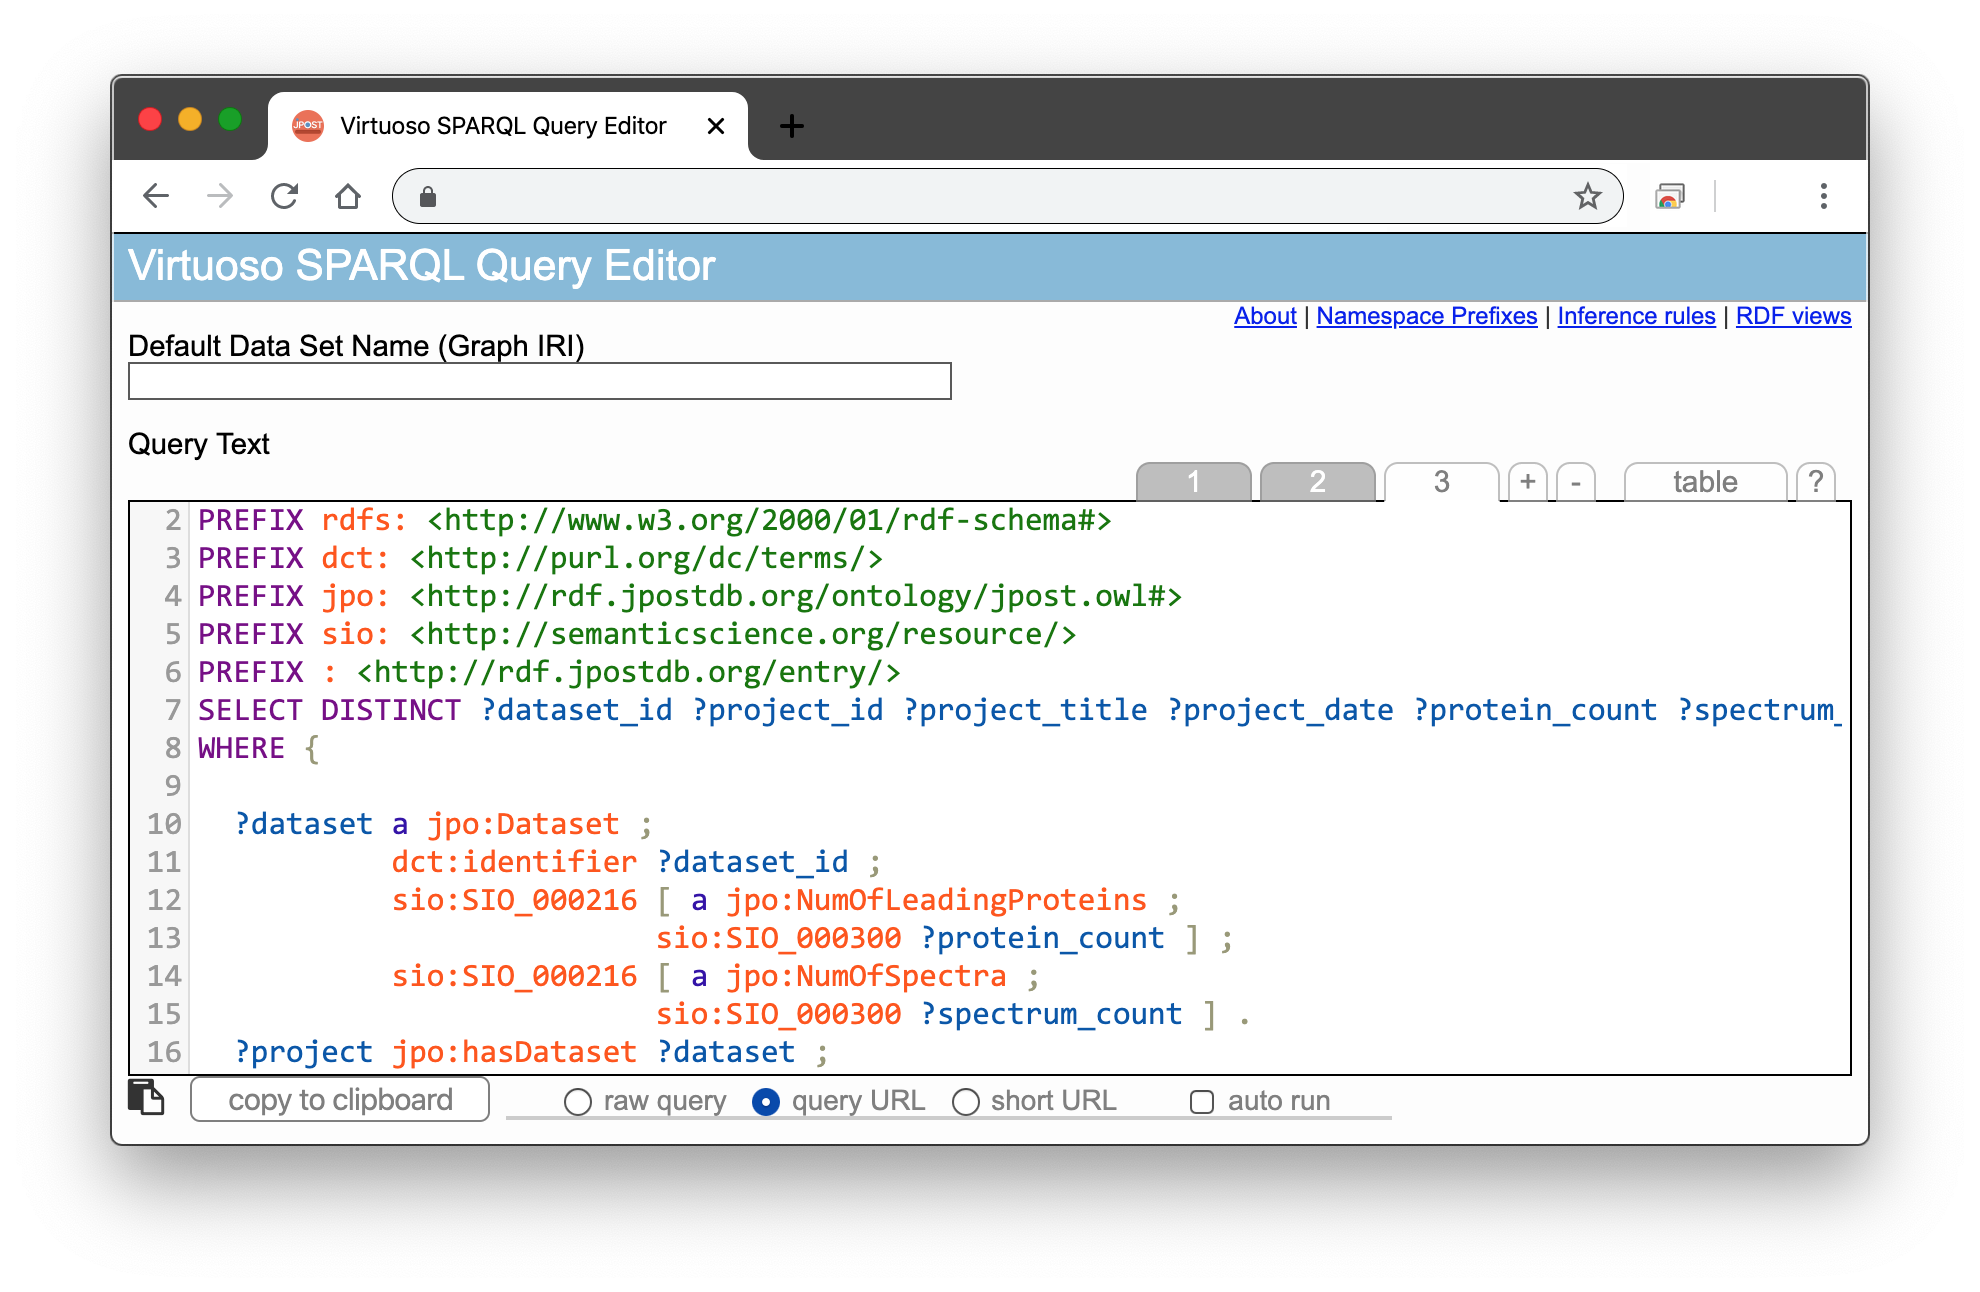The image size is (1980, 1292).
Task: Click the browser back arrow
Action: [156, 196]
